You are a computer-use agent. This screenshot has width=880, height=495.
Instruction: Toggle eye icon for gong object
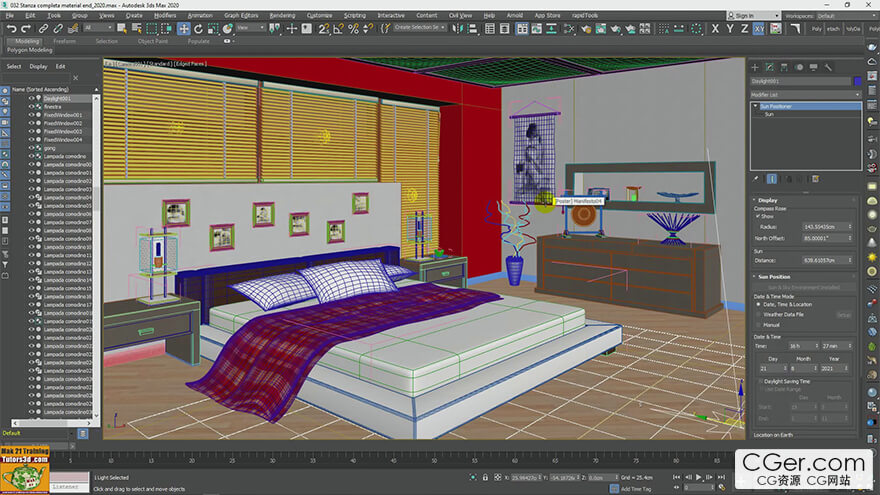pyautogui.click(x=31, y=148)
